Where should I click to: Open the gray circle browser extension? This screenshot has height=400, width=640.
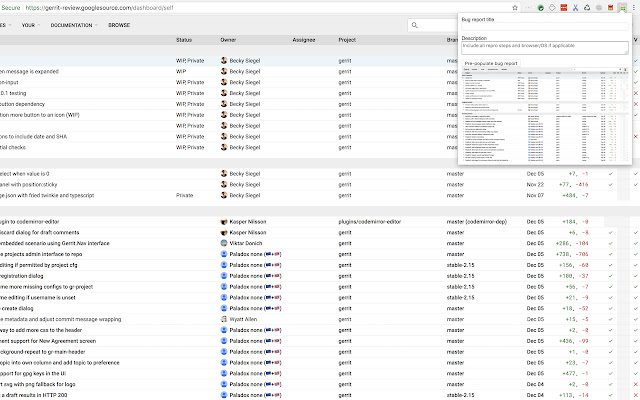tap(599, 7)
